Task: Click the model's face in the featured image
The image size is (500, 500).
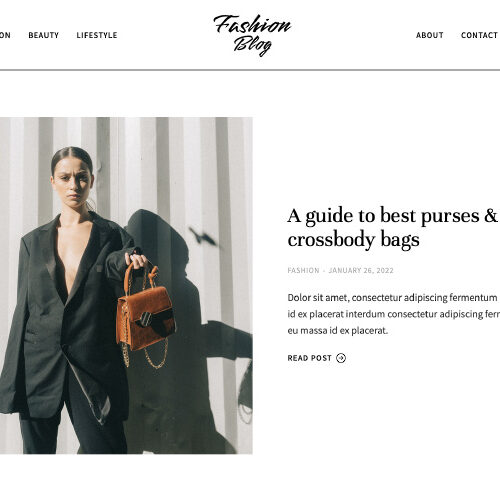Action: 73,183
